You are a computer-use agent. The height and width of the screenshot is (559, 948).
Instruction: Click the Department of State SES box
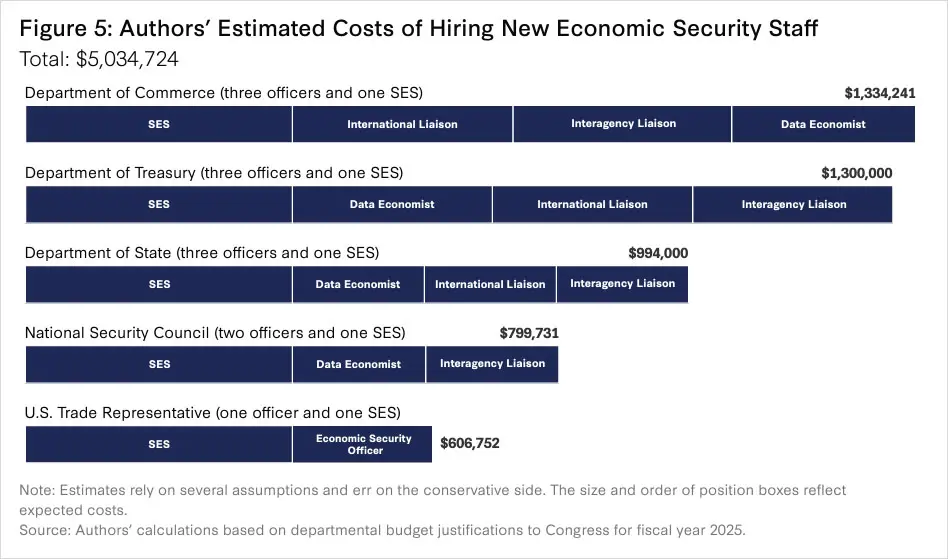pos(159,284)
